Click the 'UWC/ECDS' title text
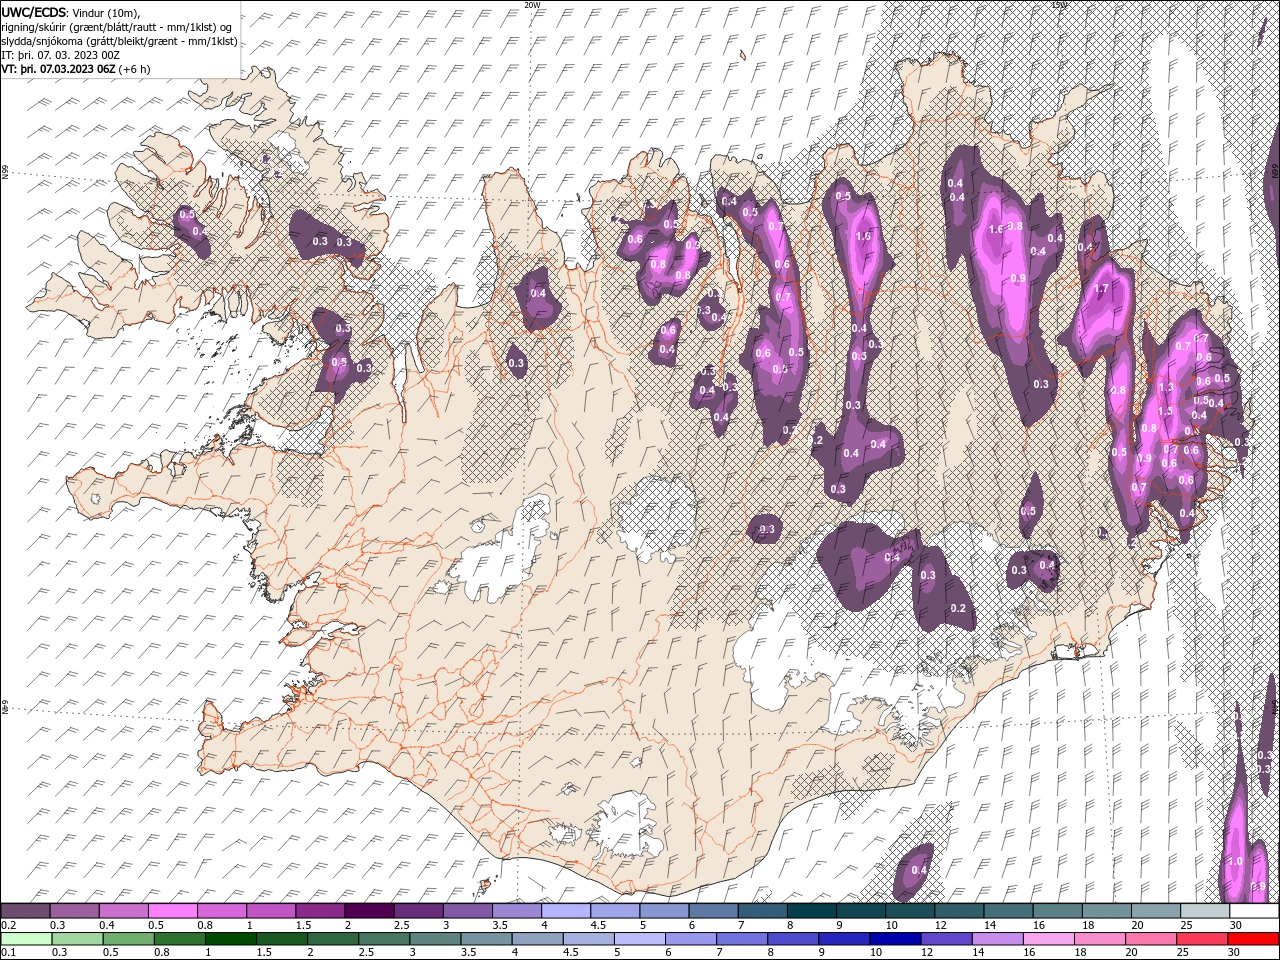The height and width of the screenshot is (960, 1280). click(34, 12)
